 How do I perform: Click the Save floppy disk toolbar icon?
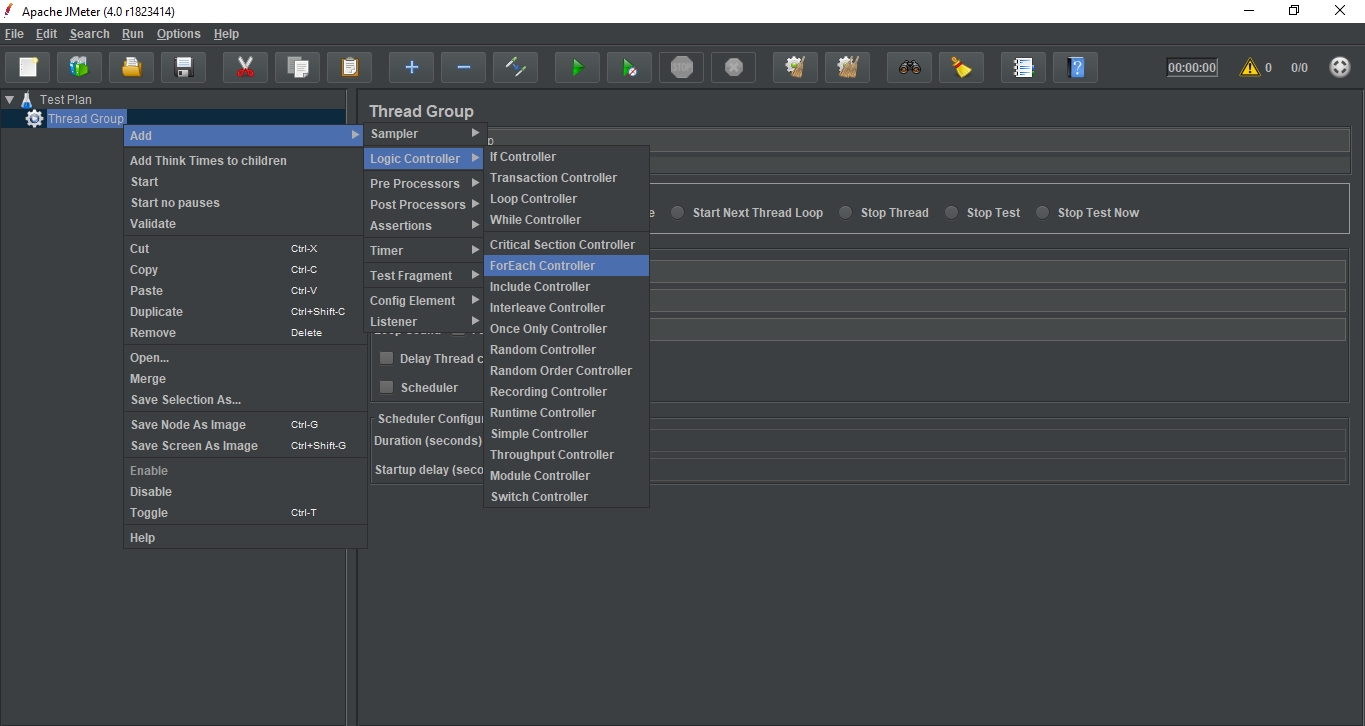183,68
